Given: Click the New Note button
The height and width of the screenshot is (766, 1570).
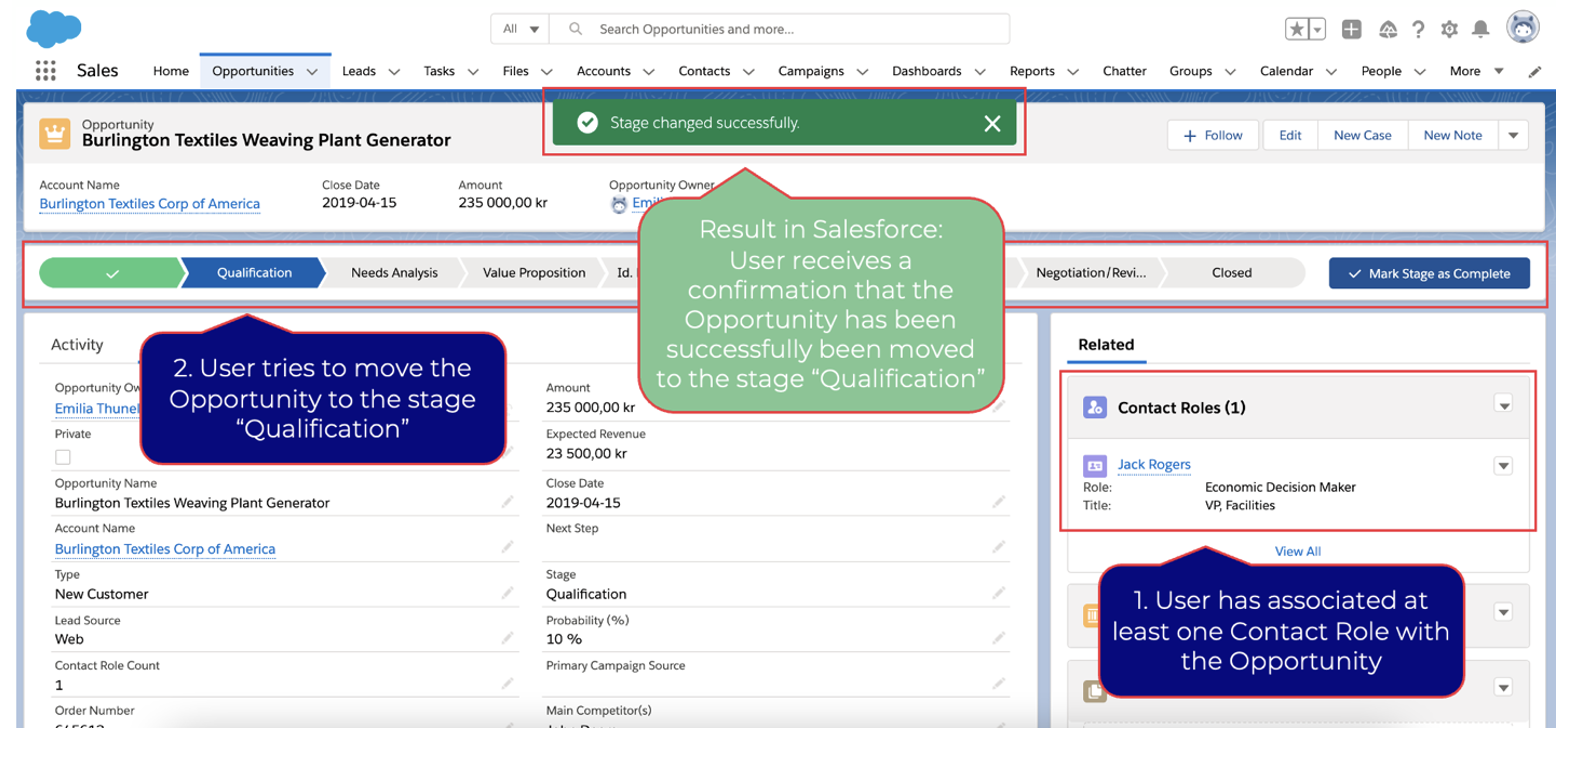Looking at the screenshot, I should click(1453, 135).
